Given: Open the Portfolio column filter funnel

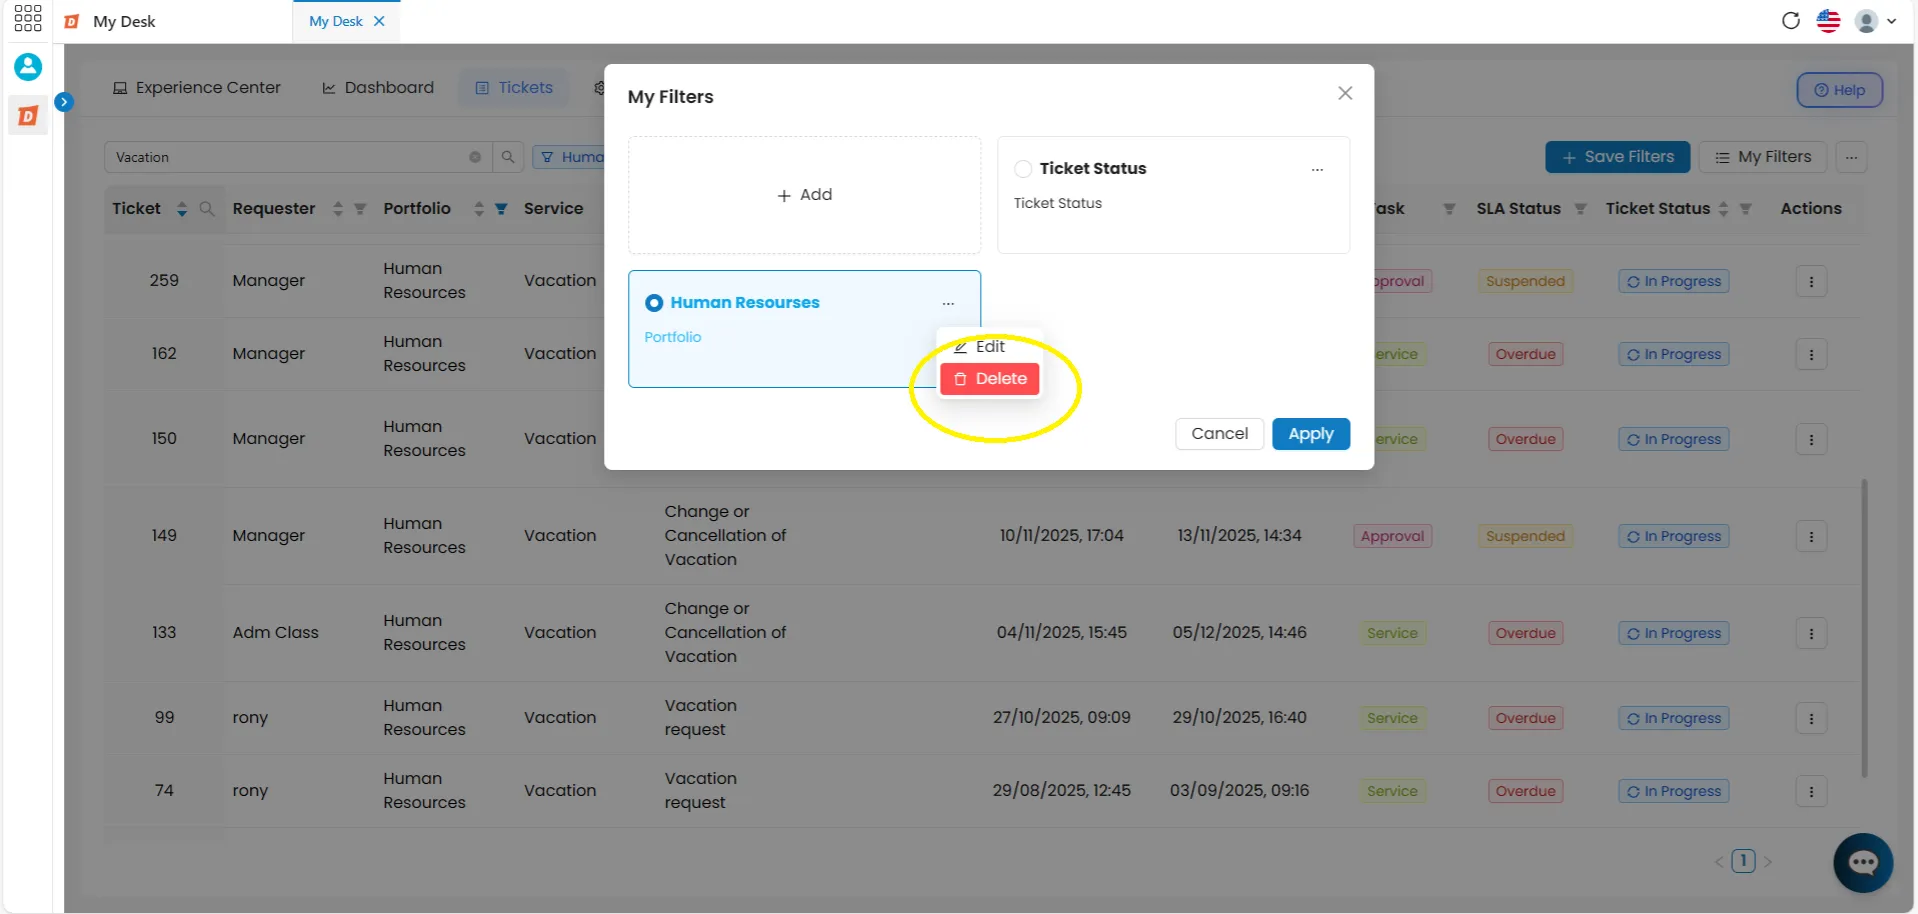Looking at the screenshot, I should pyautogui.click(x=501, y=208).
